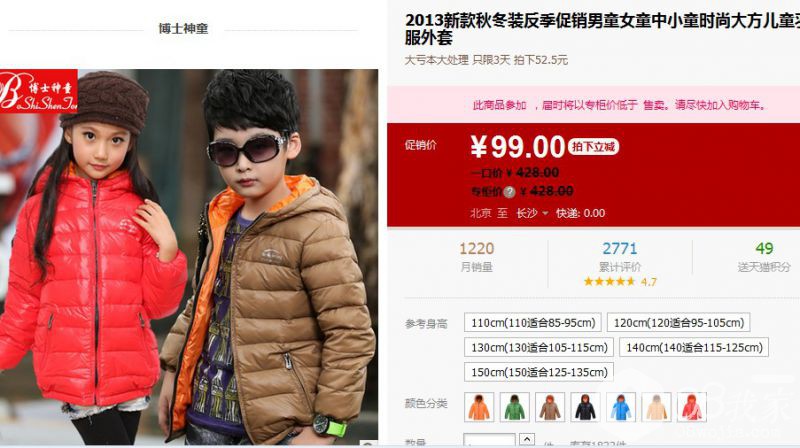Increase quantity with the up arrow
Image resolution: width=800 pixels, height=448 pixels.
pyautogui.click(x=527, y=439)
